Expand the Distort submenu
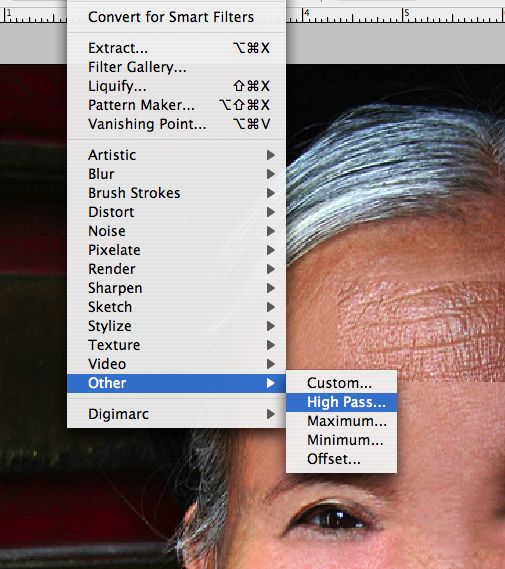The image size is (505, 569). (176, 212)
